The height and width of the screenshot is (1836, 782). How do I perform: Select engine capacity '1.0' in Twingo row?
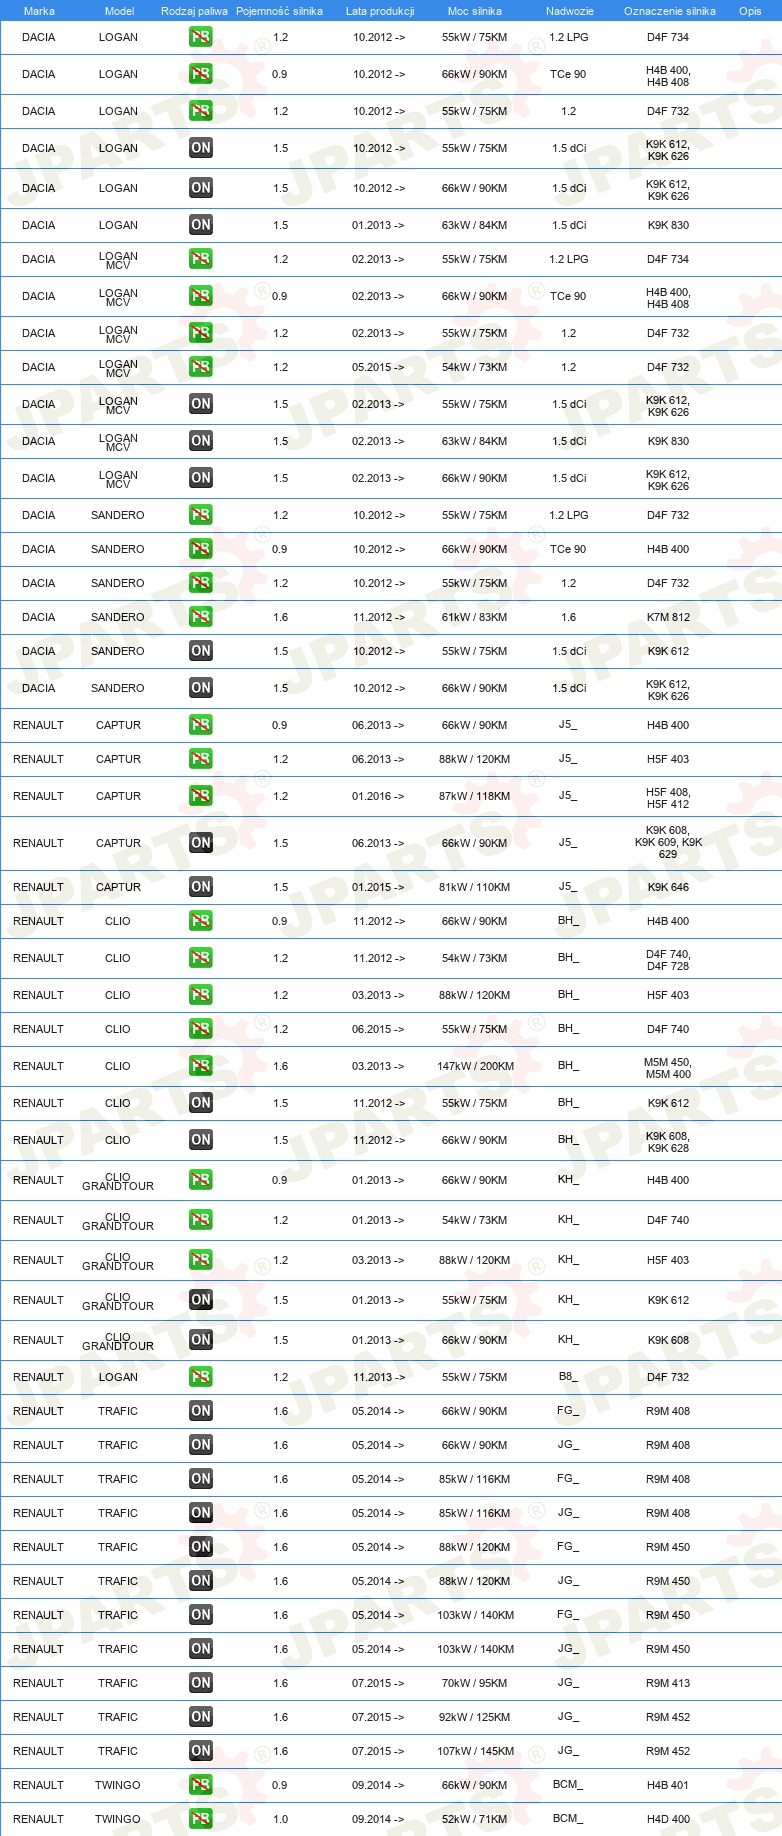coord(280,1819)
